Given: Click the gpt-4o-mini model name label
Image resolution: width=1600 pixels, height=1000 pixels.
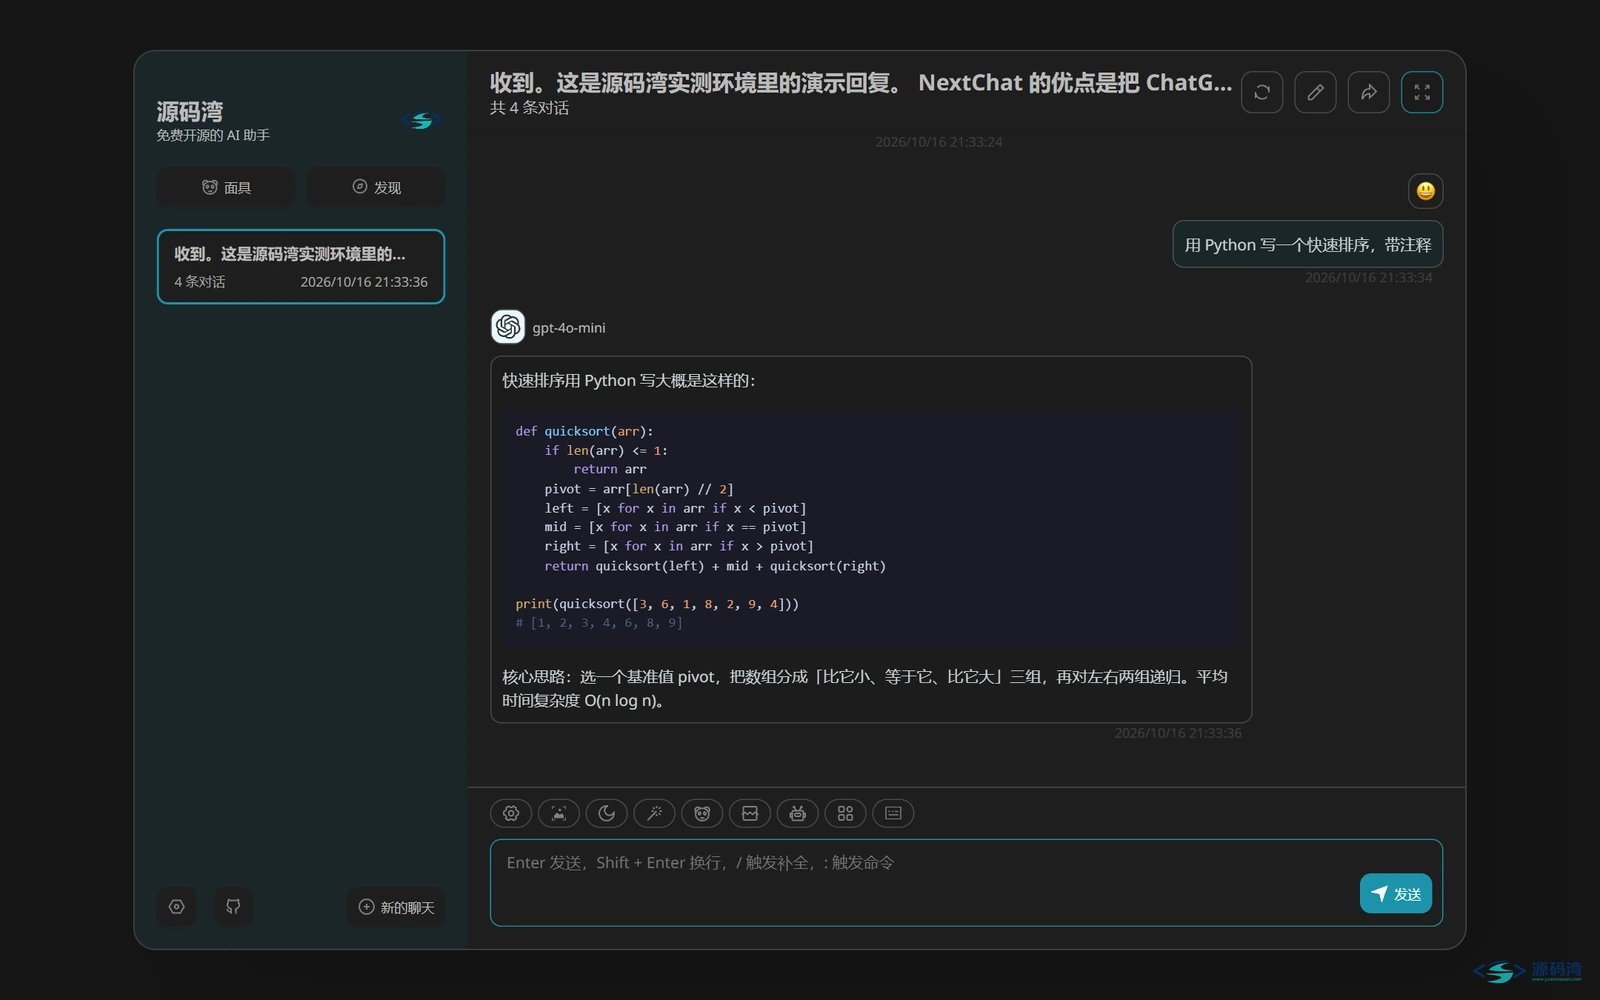Looking at the screenshot, I should point(569,328).
